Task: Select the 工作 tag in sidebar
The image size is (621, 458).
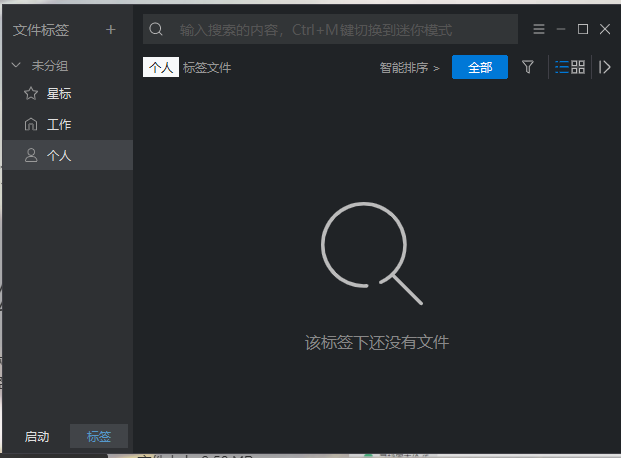Action: tap(59, 125)
